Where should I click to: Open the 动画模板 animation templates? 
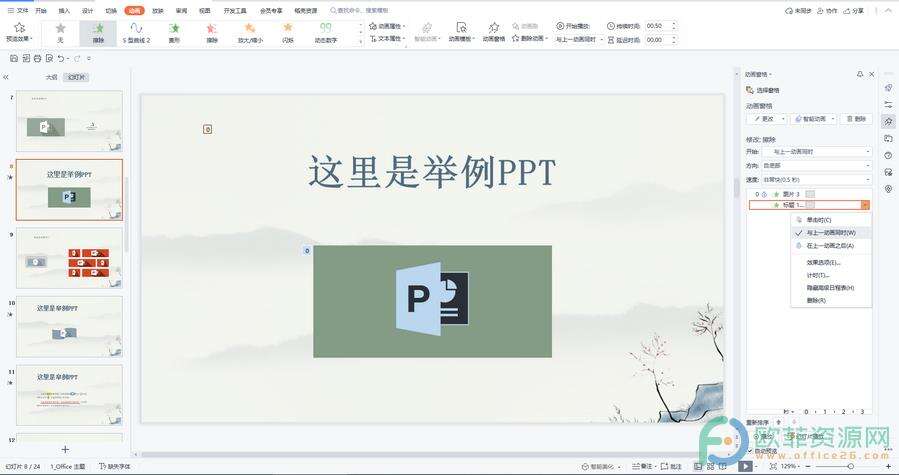coord(462,32)
